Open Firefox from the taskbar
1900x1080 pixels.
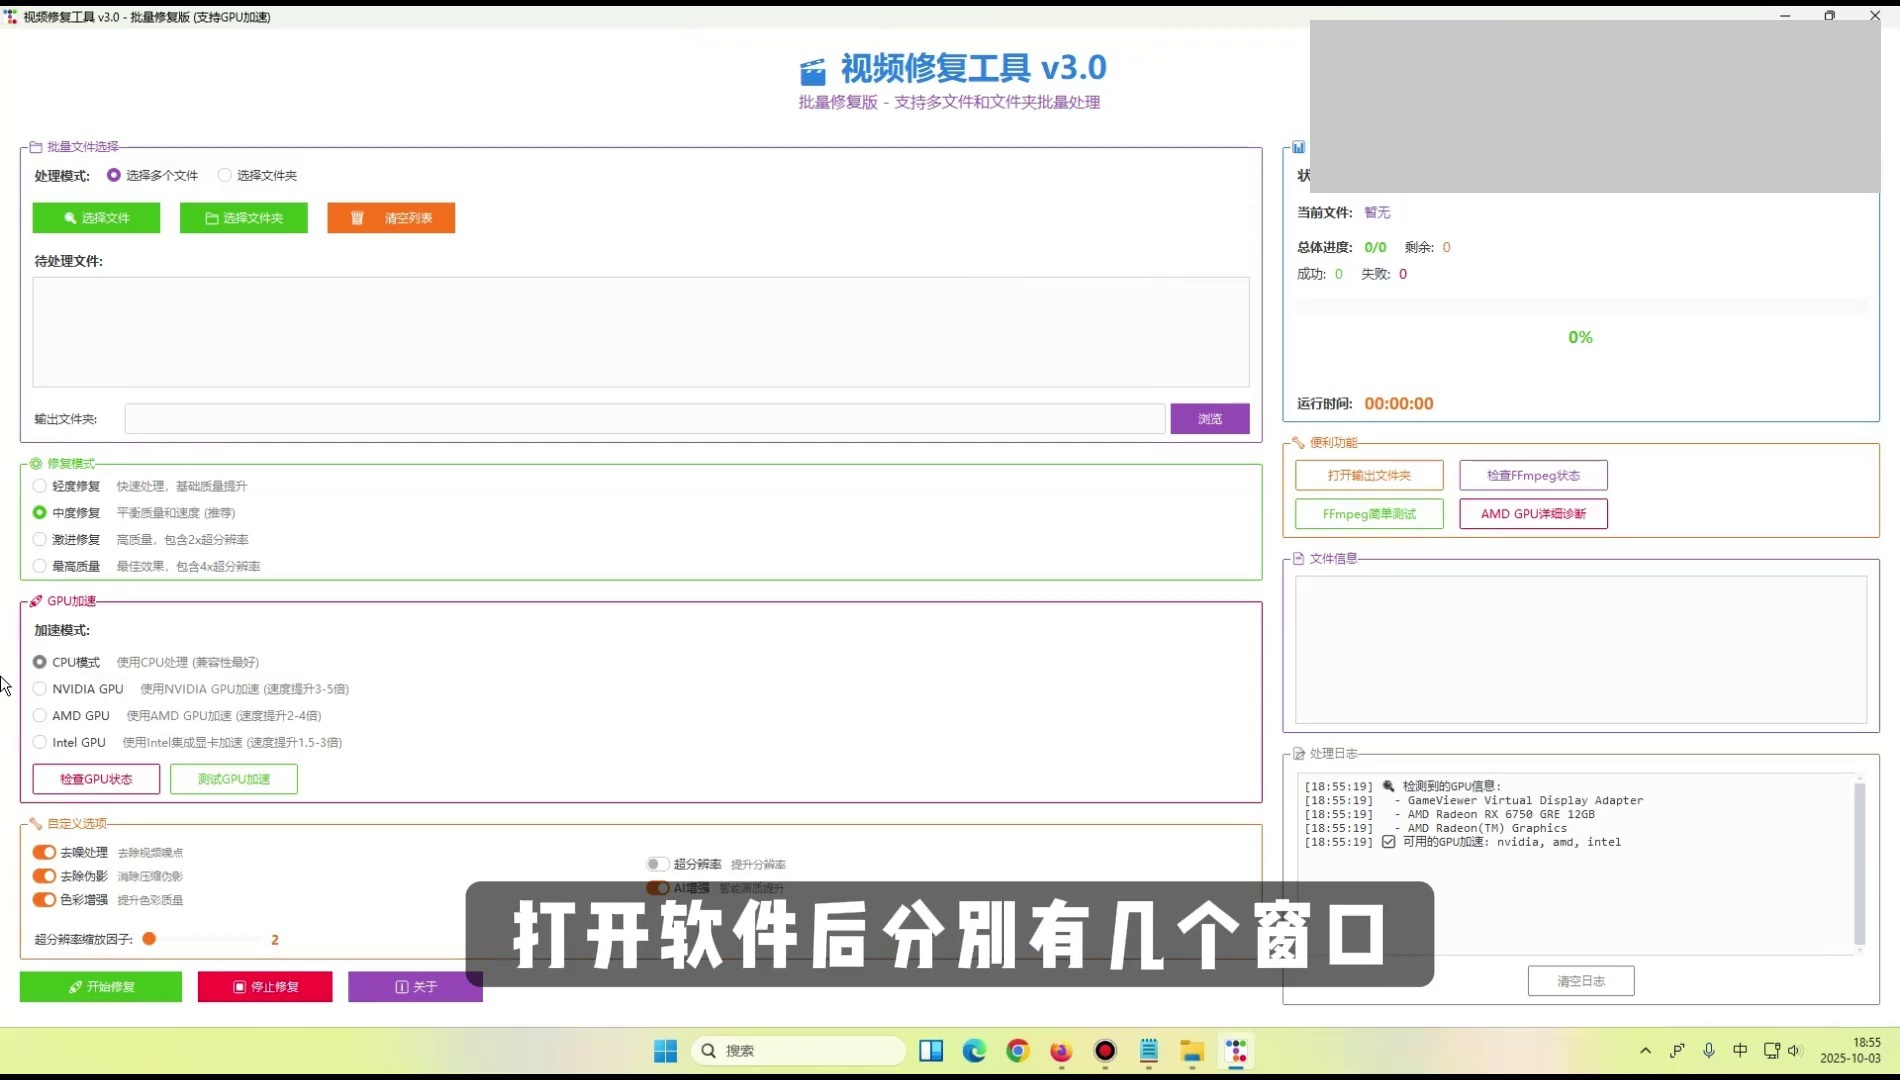pos(1061,1051)
